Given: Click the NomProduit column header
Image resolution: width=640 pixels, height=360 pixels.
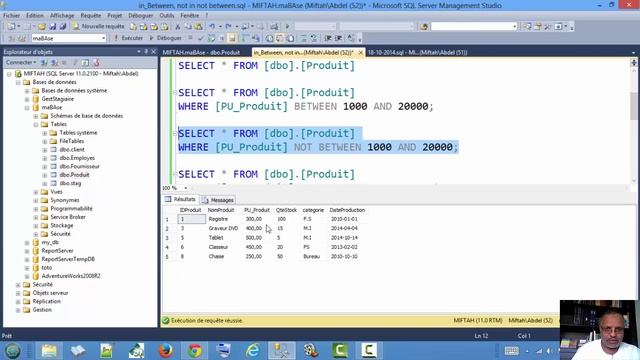Looking at the screenshot, I should click(x=221, y=210).
